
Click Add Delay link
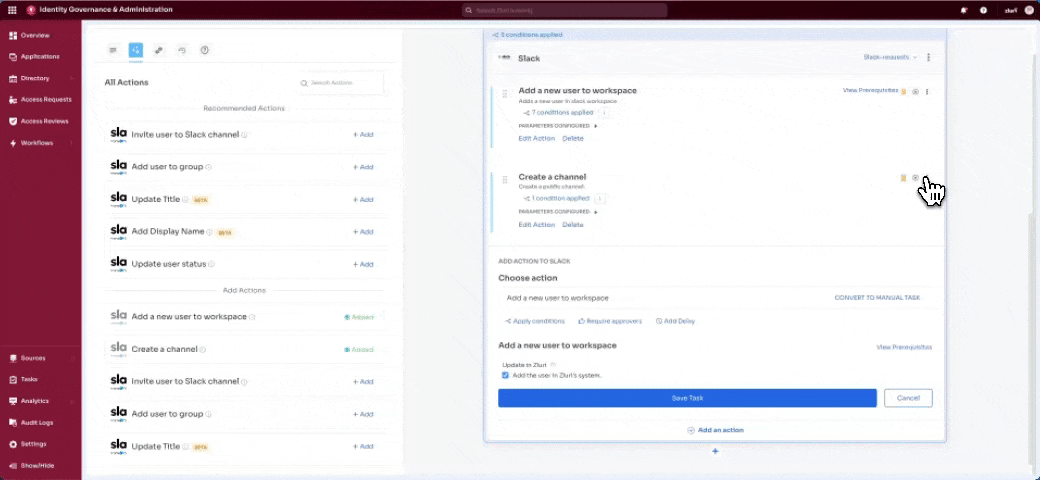(675, 322)
